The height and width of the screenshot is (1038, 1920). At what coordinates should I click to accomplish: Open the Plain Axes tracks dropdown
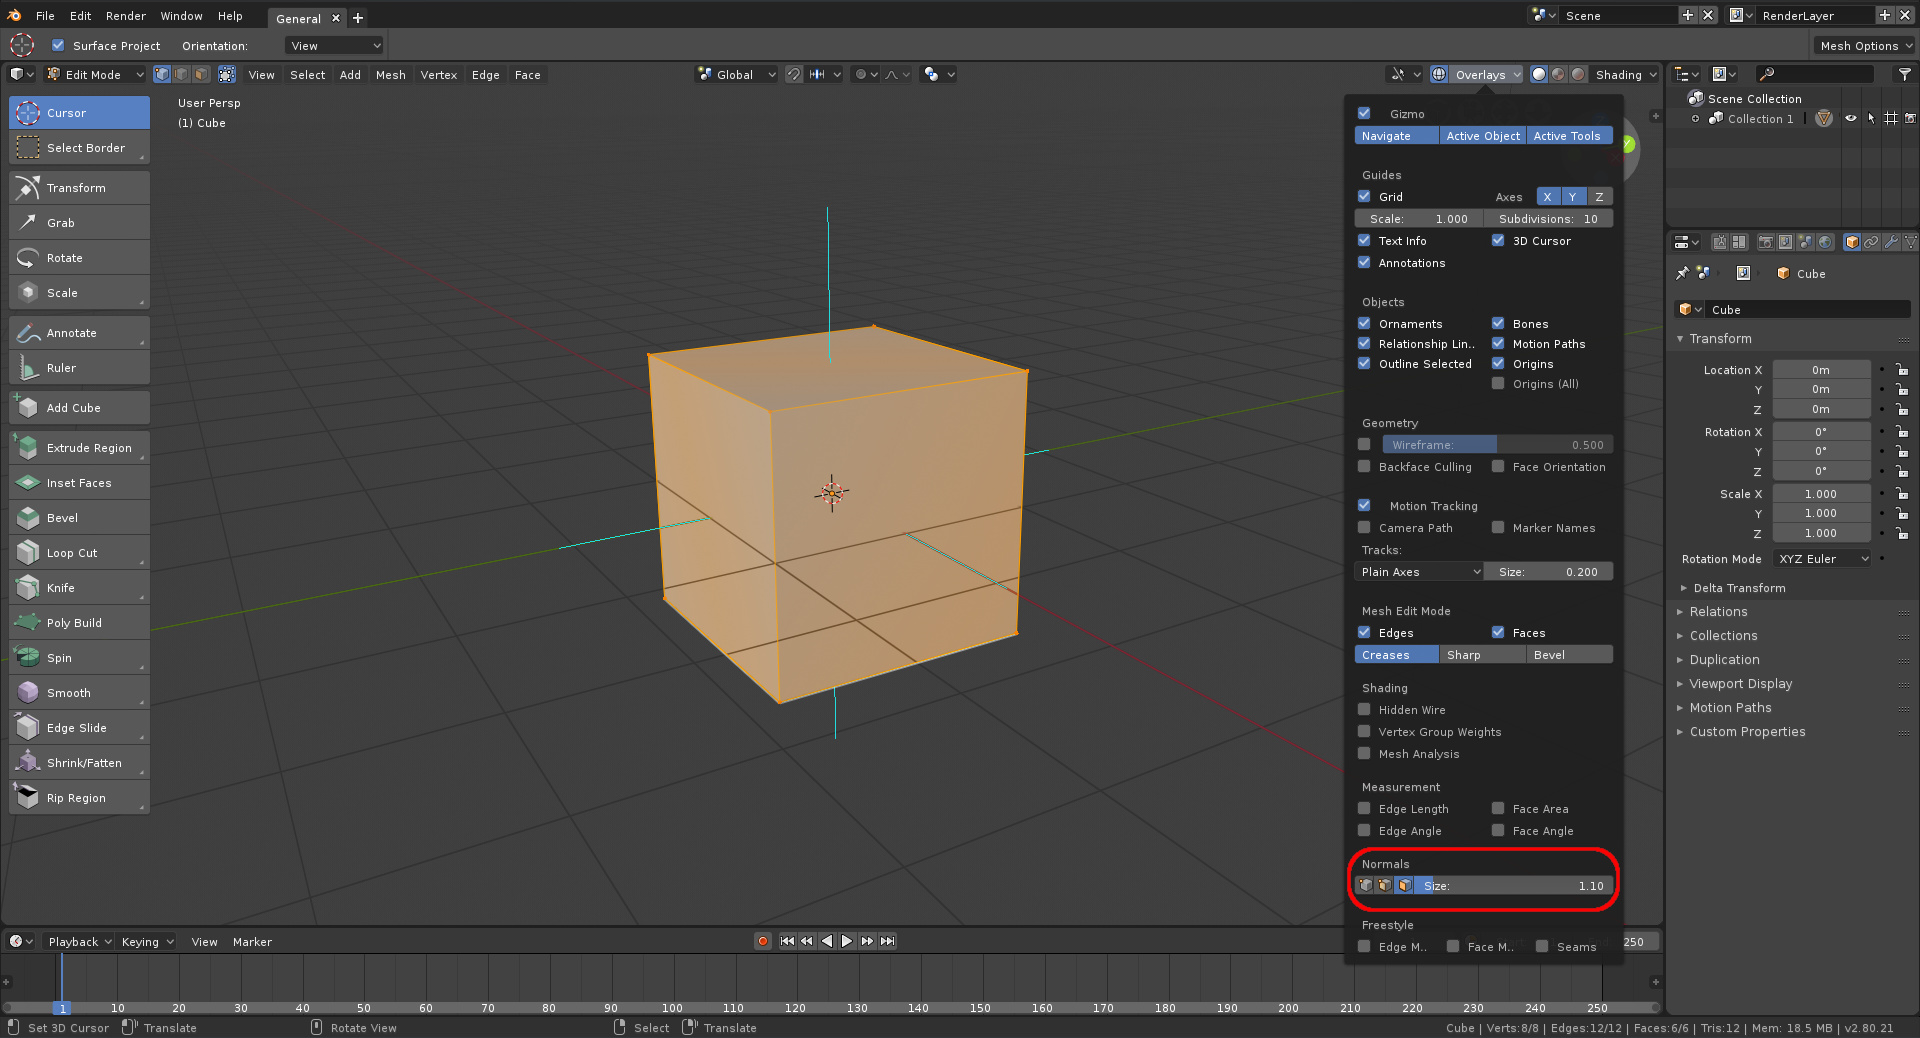[x=1419, y=572]
